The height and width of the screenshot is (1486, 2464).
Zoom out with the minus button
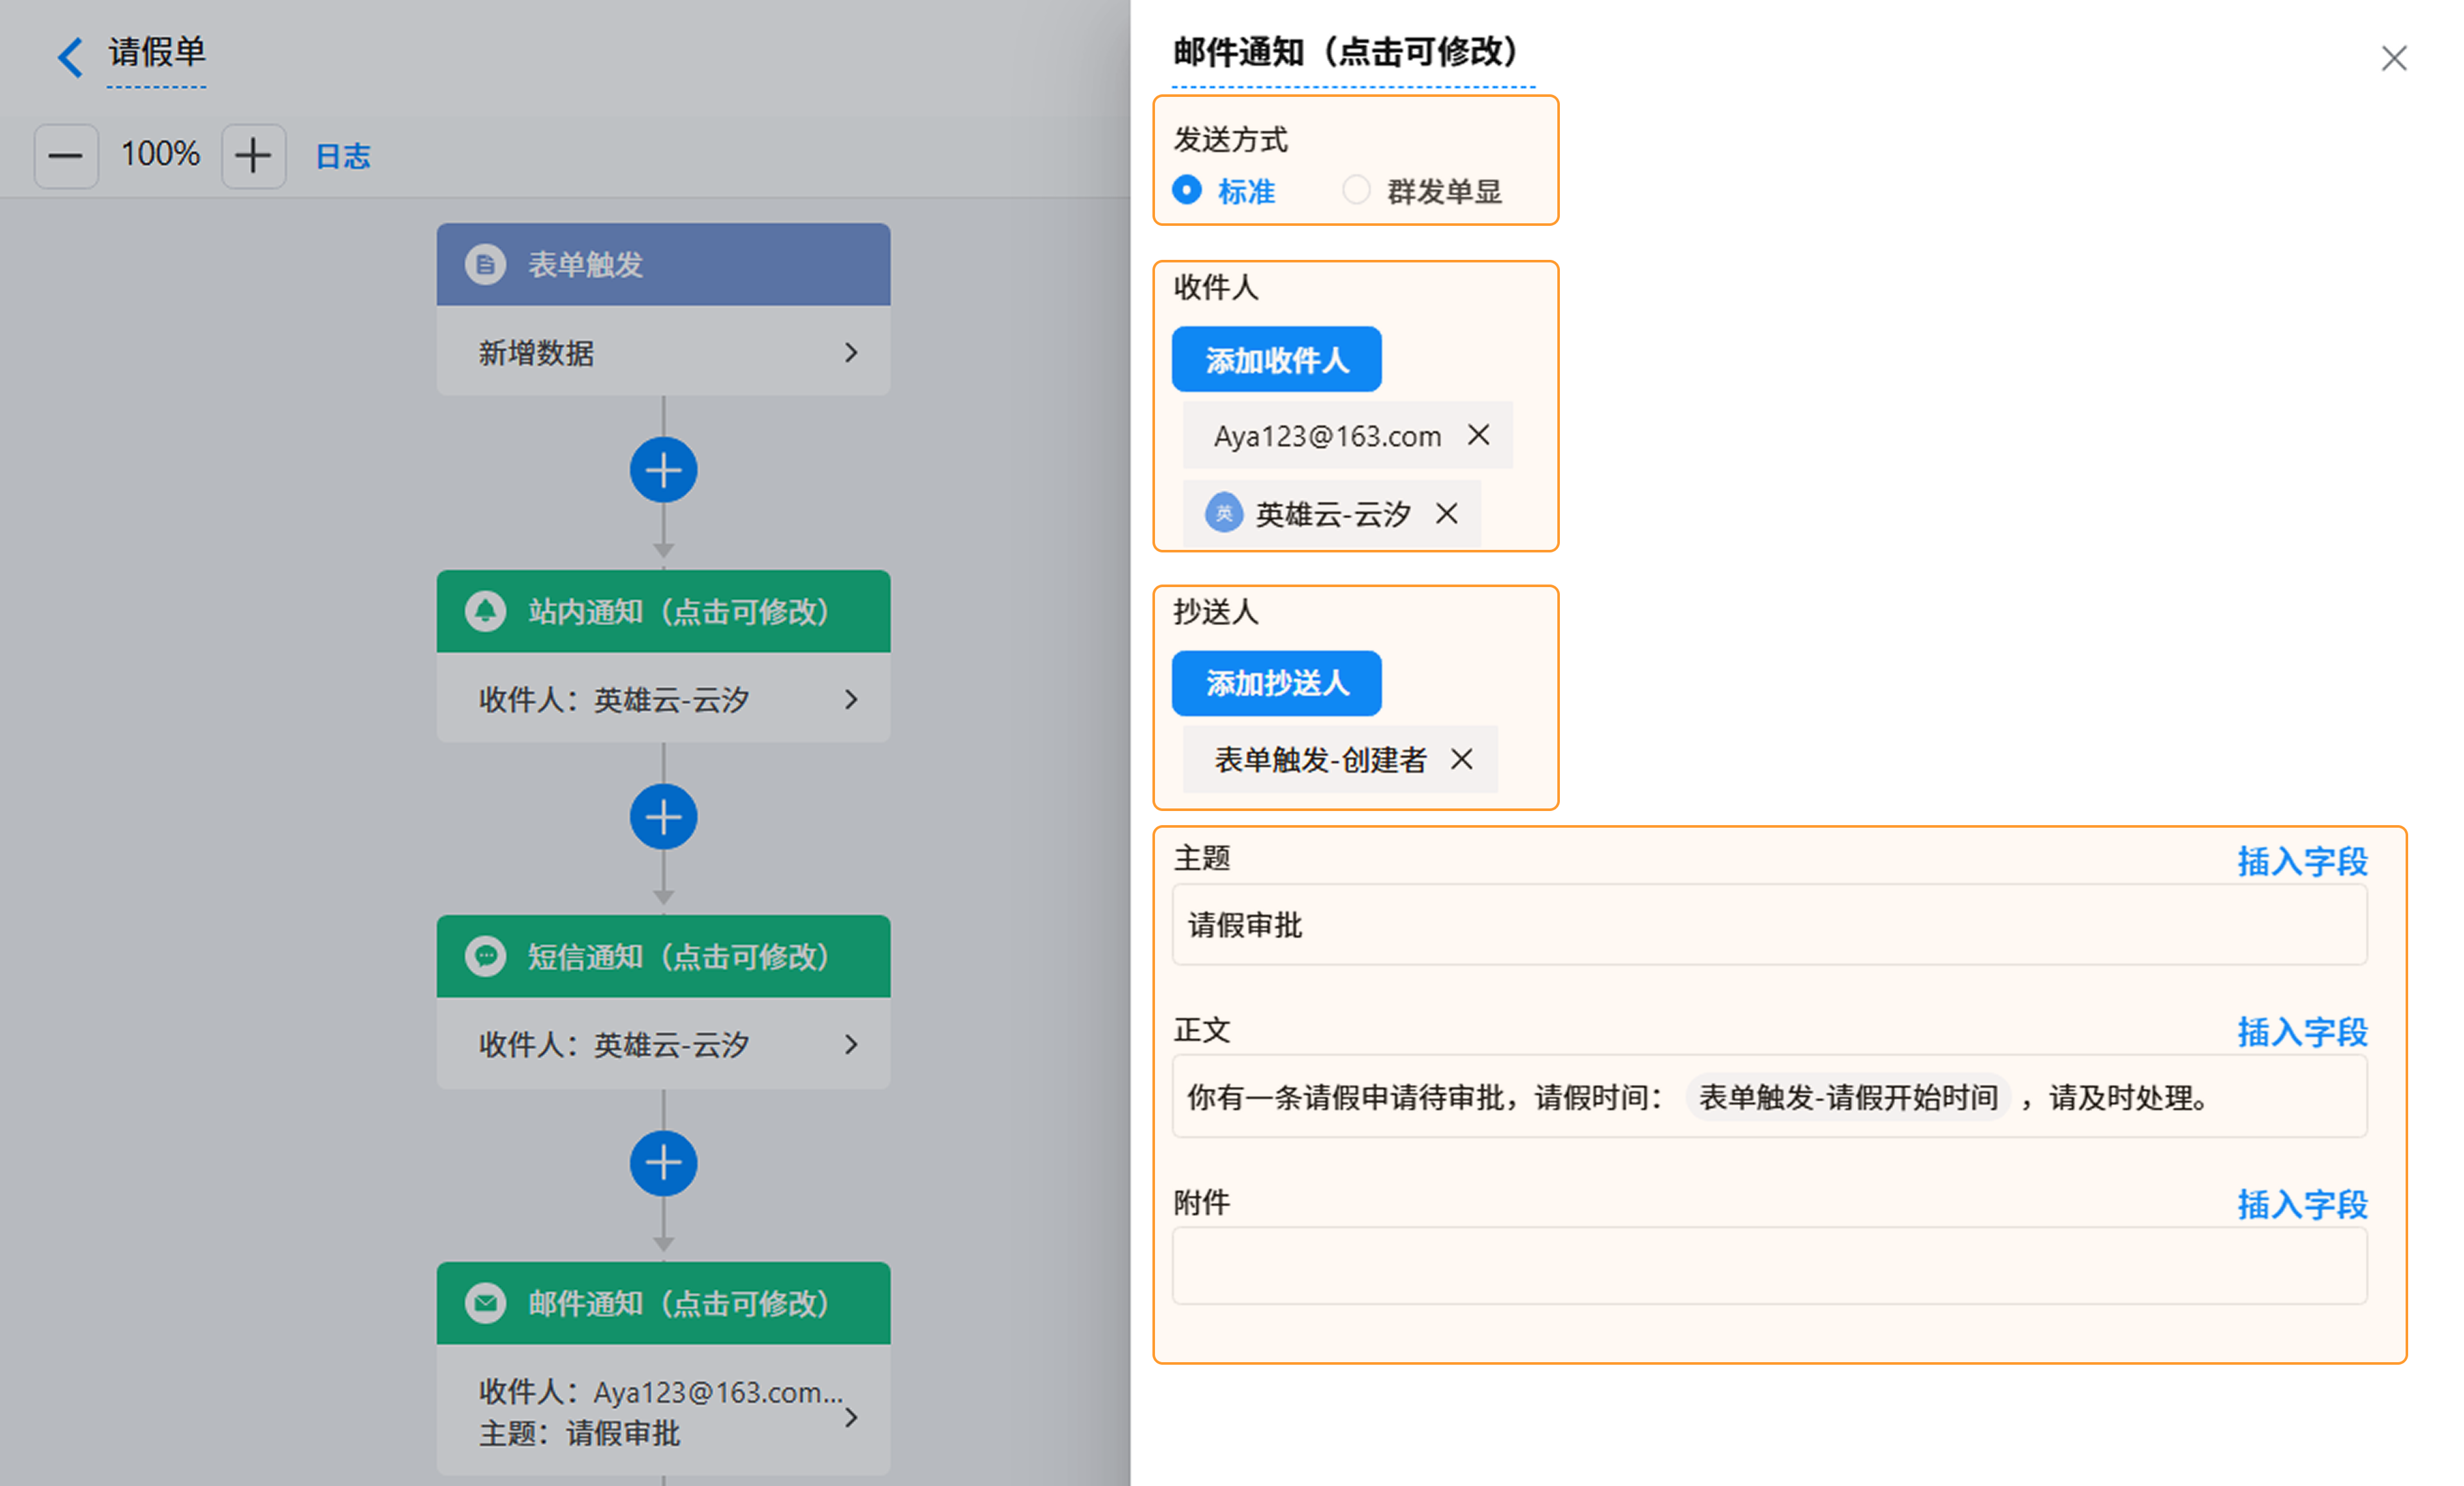[66, 156]
